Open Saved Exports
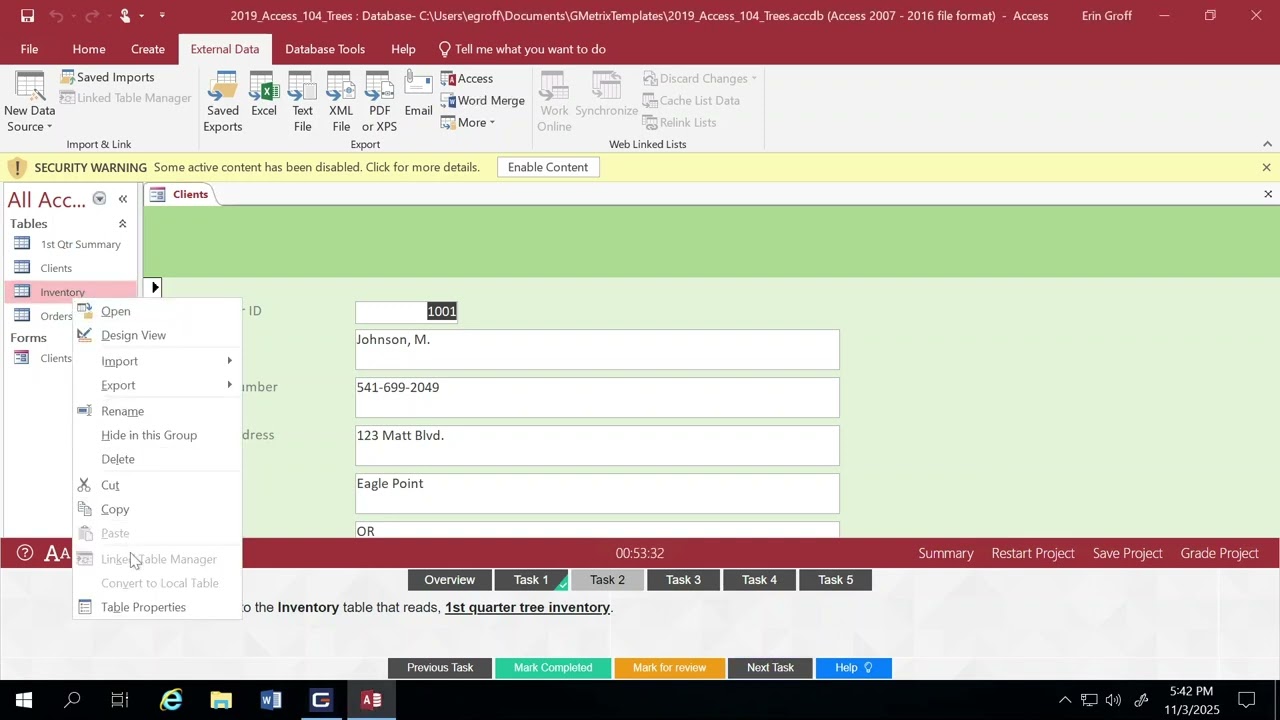 (222, 104)
